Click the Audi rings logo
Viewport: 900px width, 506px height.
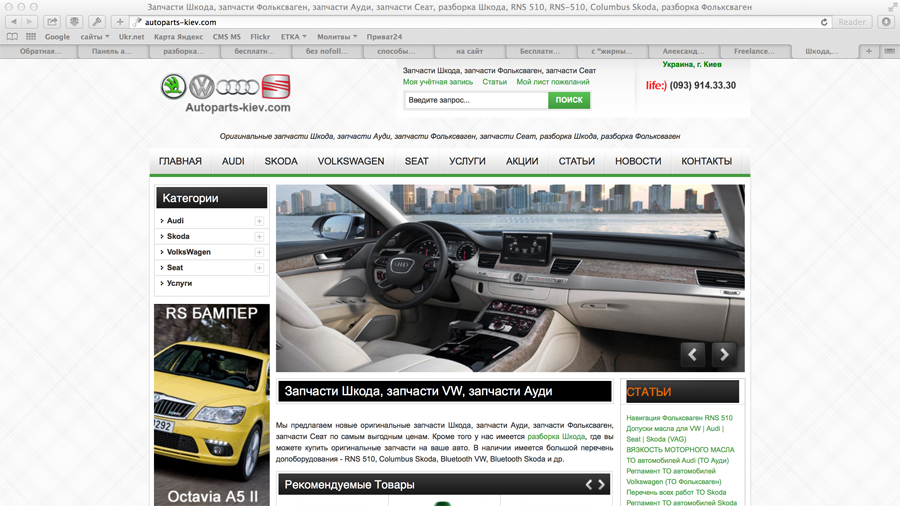click(x=238, y=87)
